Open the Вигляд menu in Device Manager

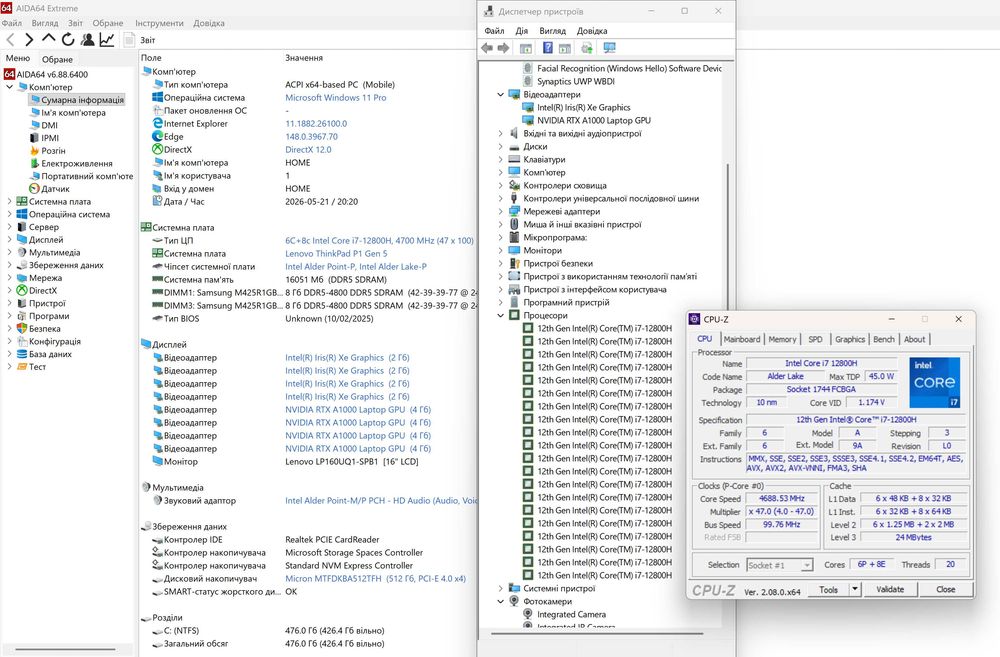tap(552, 31)
